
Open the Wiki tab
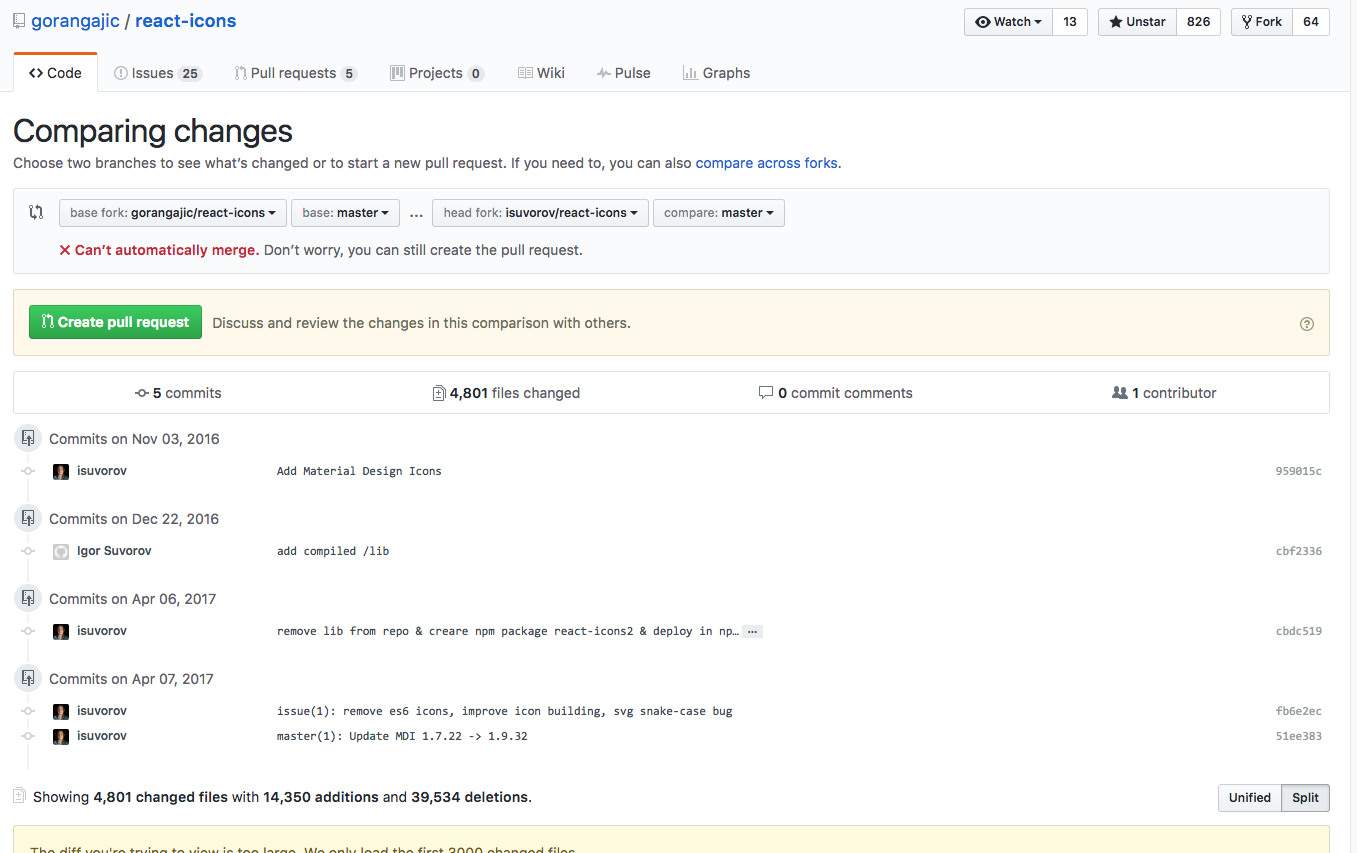541,73
